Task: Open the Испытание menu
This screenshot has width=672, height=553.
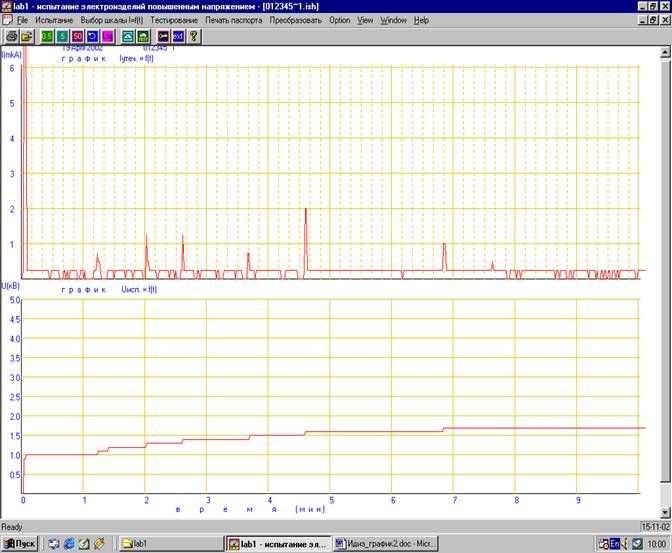Action: (x=54, y=20)
